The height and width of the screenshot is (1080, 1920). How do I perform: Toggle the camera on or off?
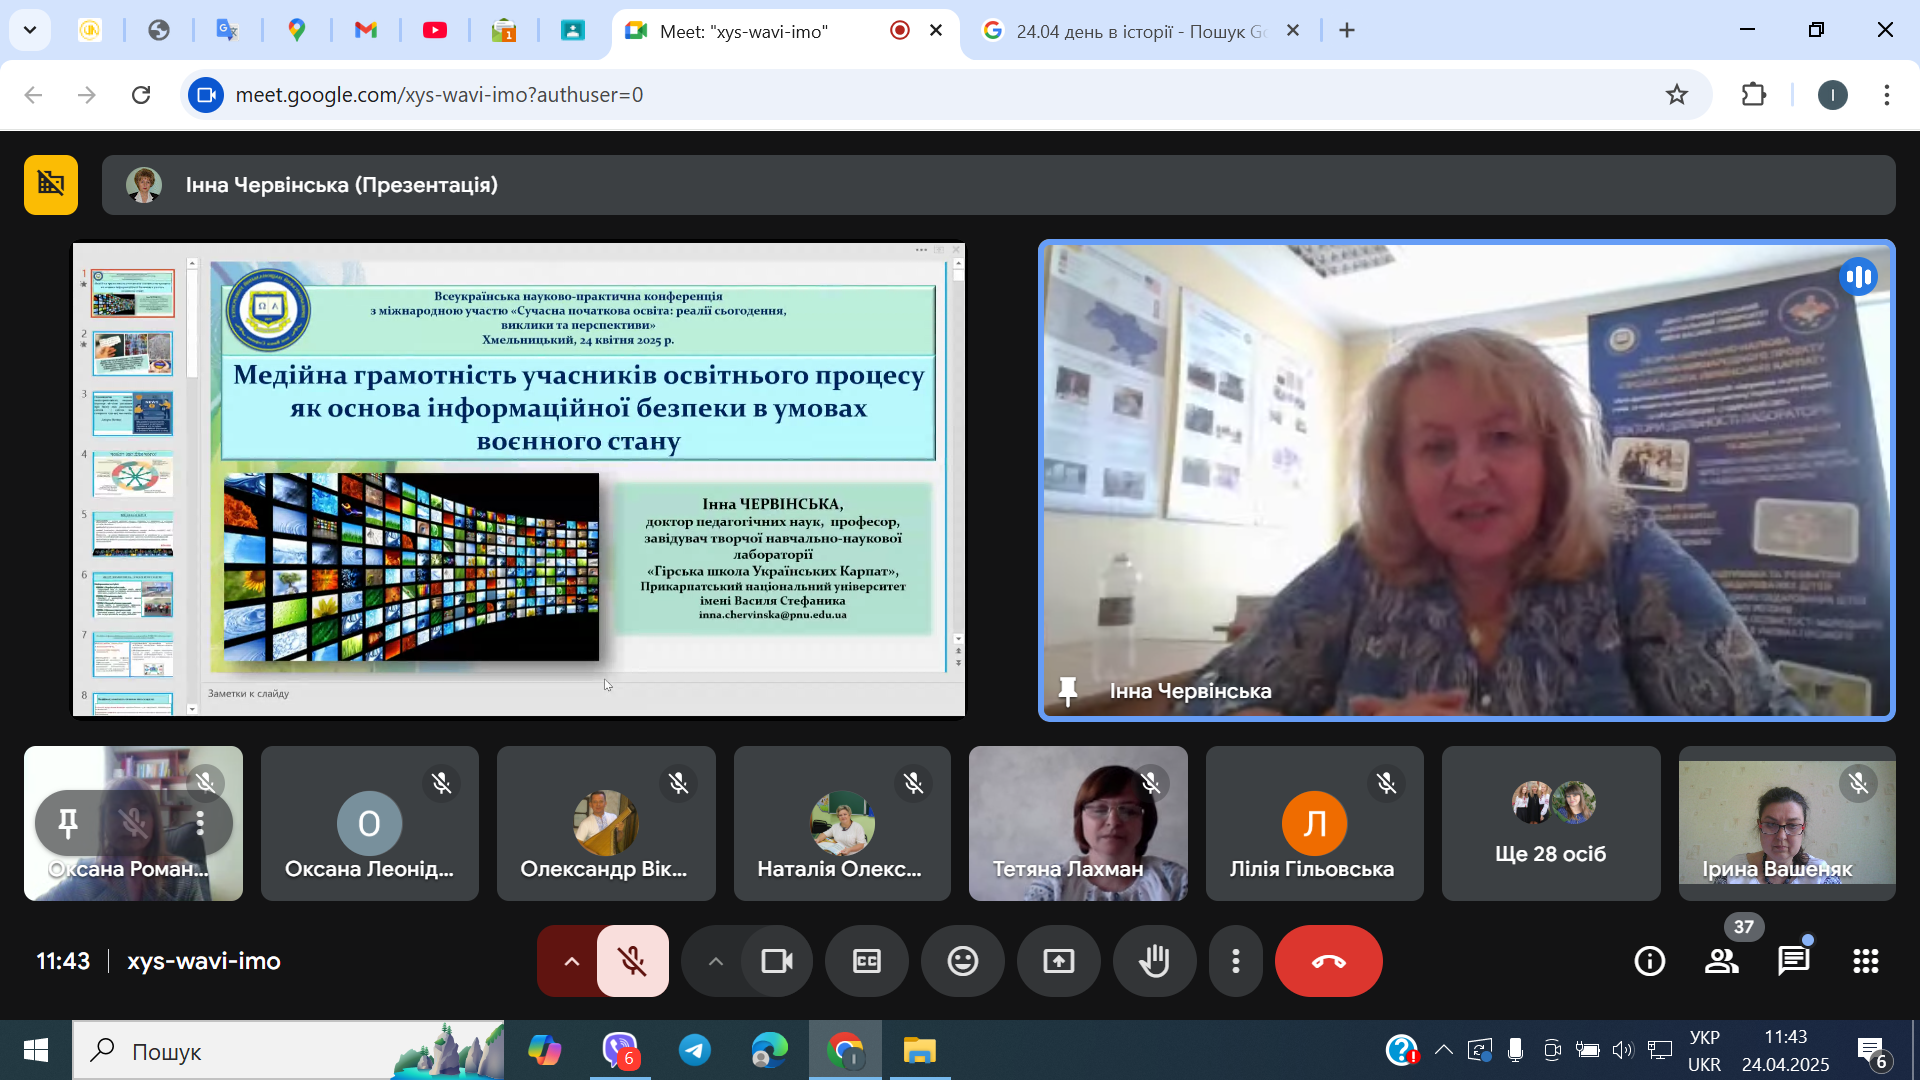(777, 961)
